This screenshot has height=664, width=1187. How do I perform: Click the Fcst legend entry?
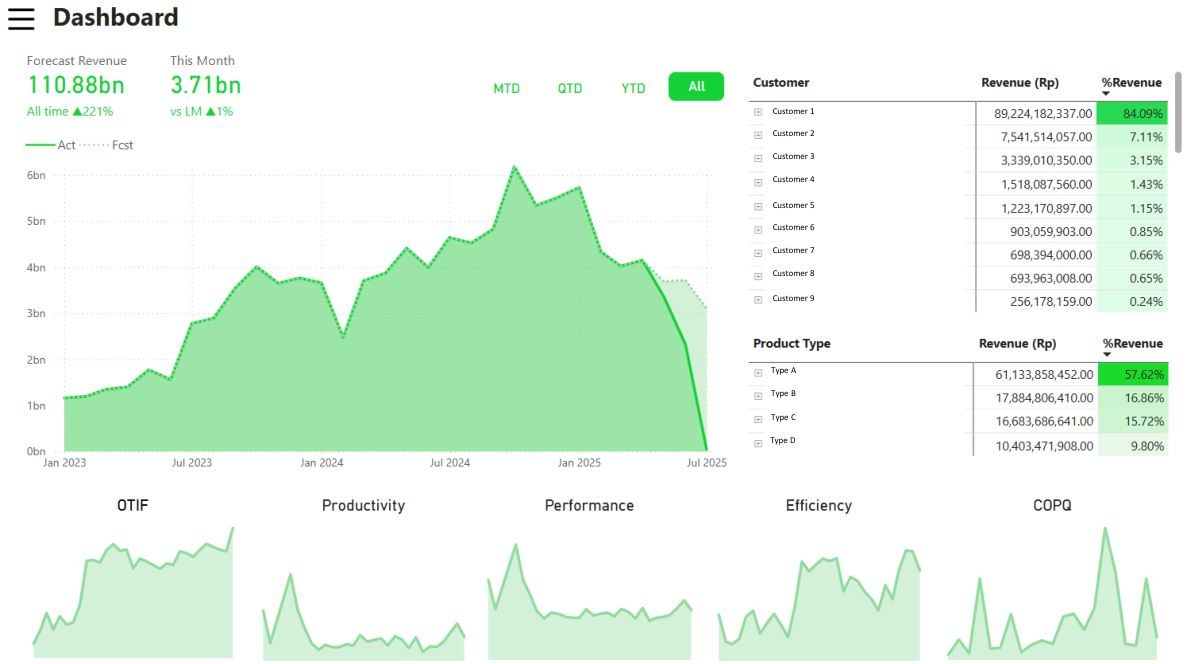pos(107,145)
